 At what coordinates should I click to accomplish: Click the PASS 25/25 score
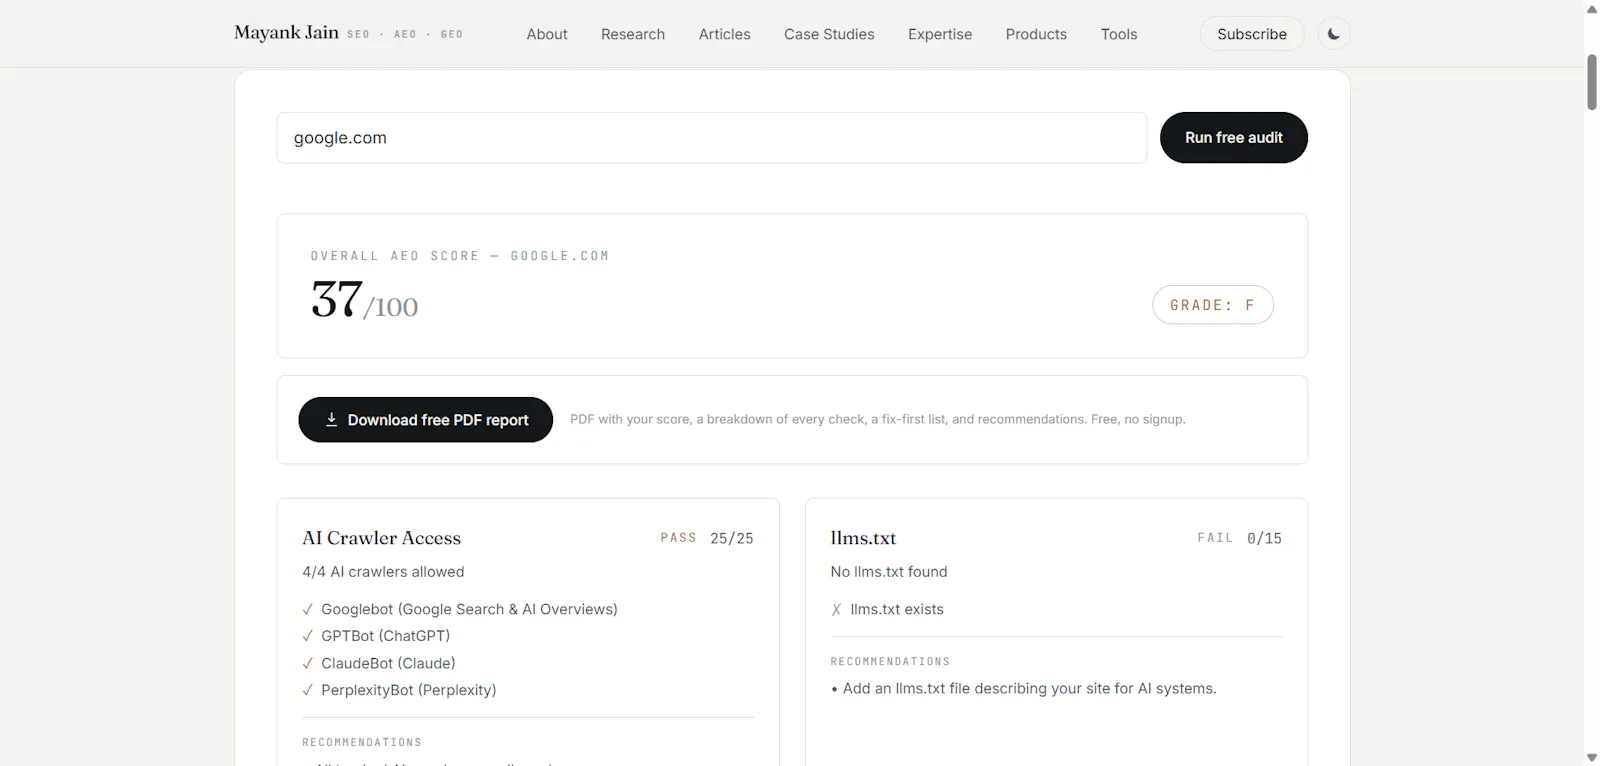tap(707, 538)
